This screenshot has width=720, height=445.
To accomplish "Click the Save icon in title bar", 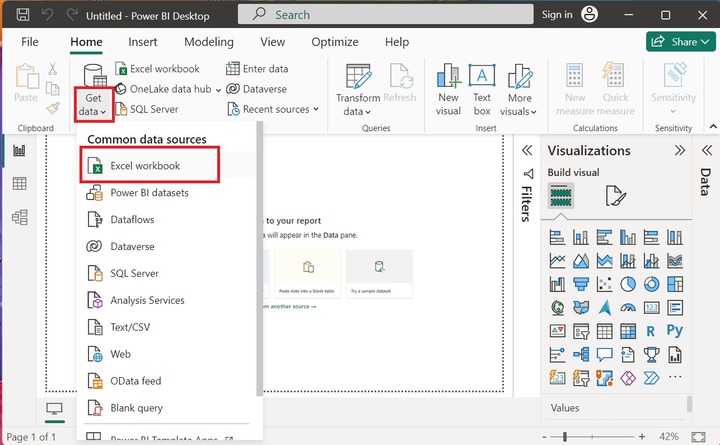I will click(23, 16).
